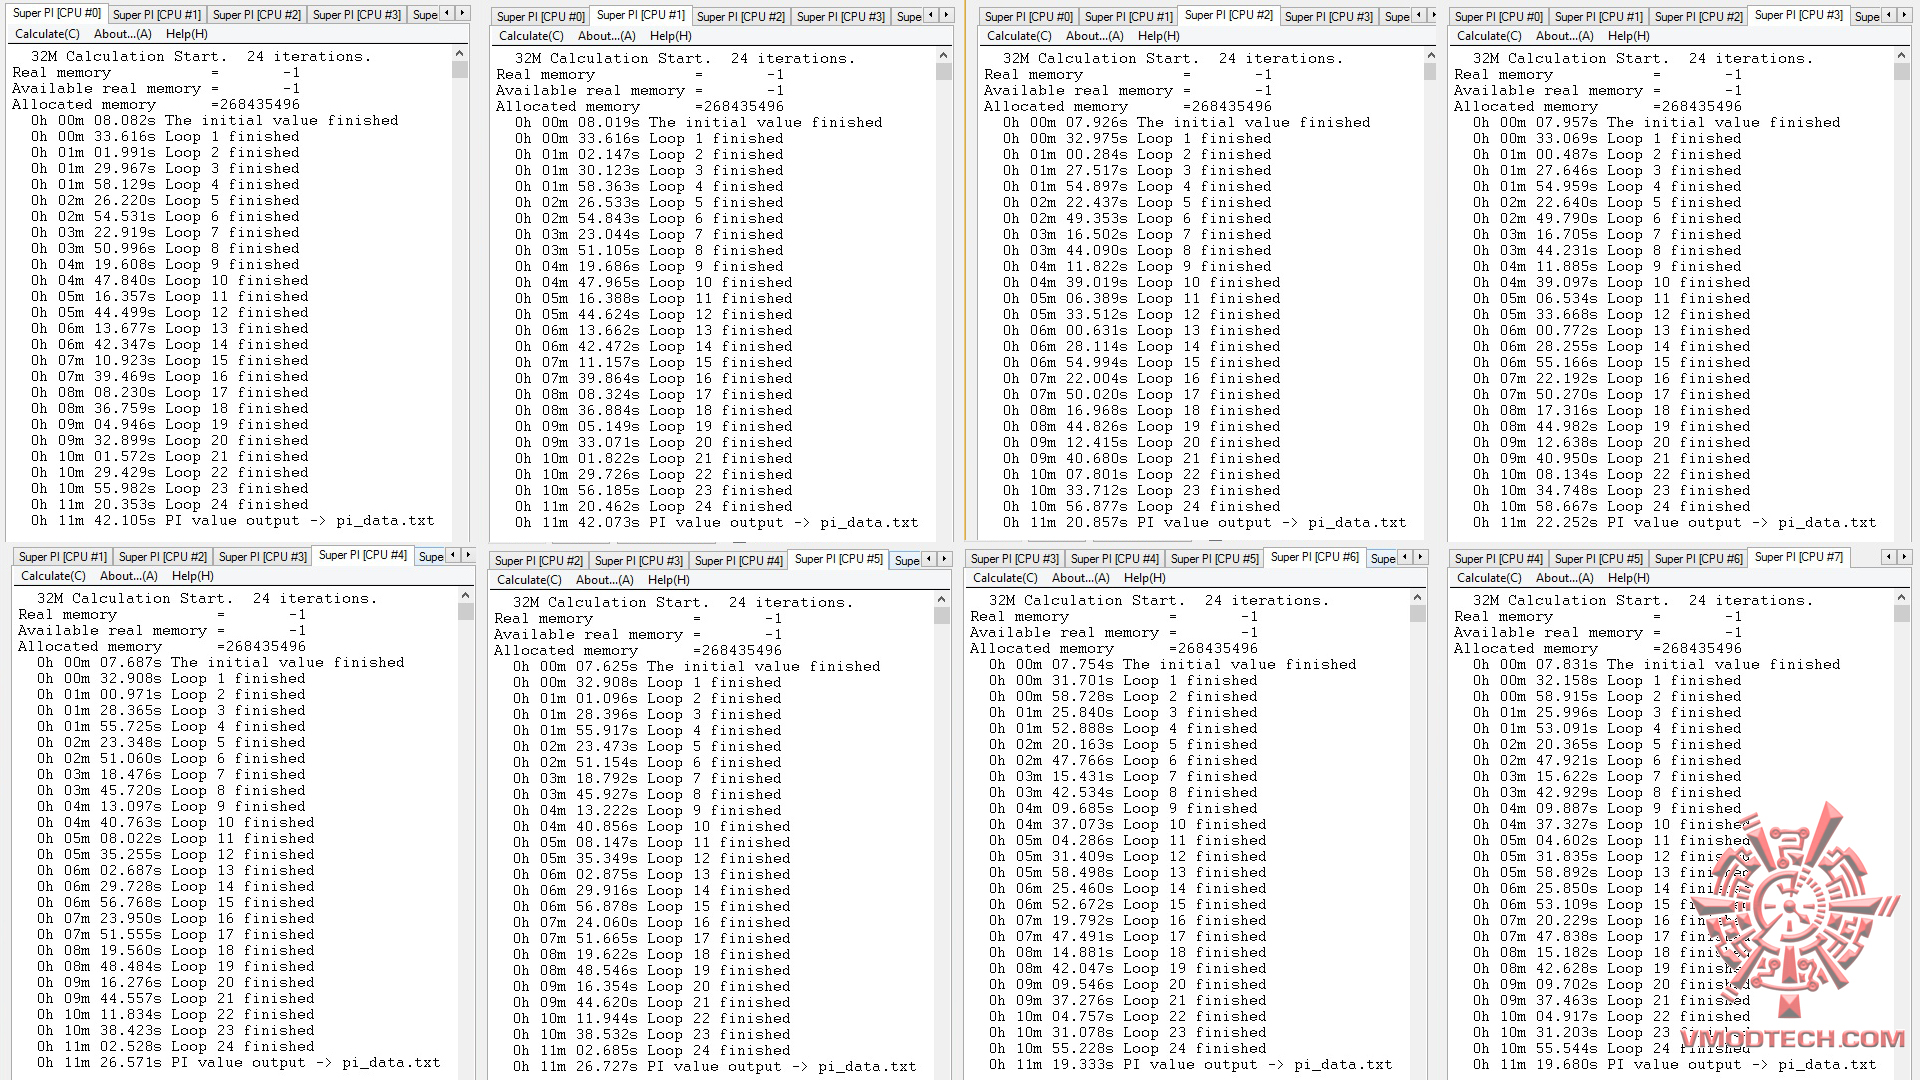This screenshot has height=1080, width=1920.
Task: Click tab scroll right arrow in CPU #0 active window
Action: [463, 13]
